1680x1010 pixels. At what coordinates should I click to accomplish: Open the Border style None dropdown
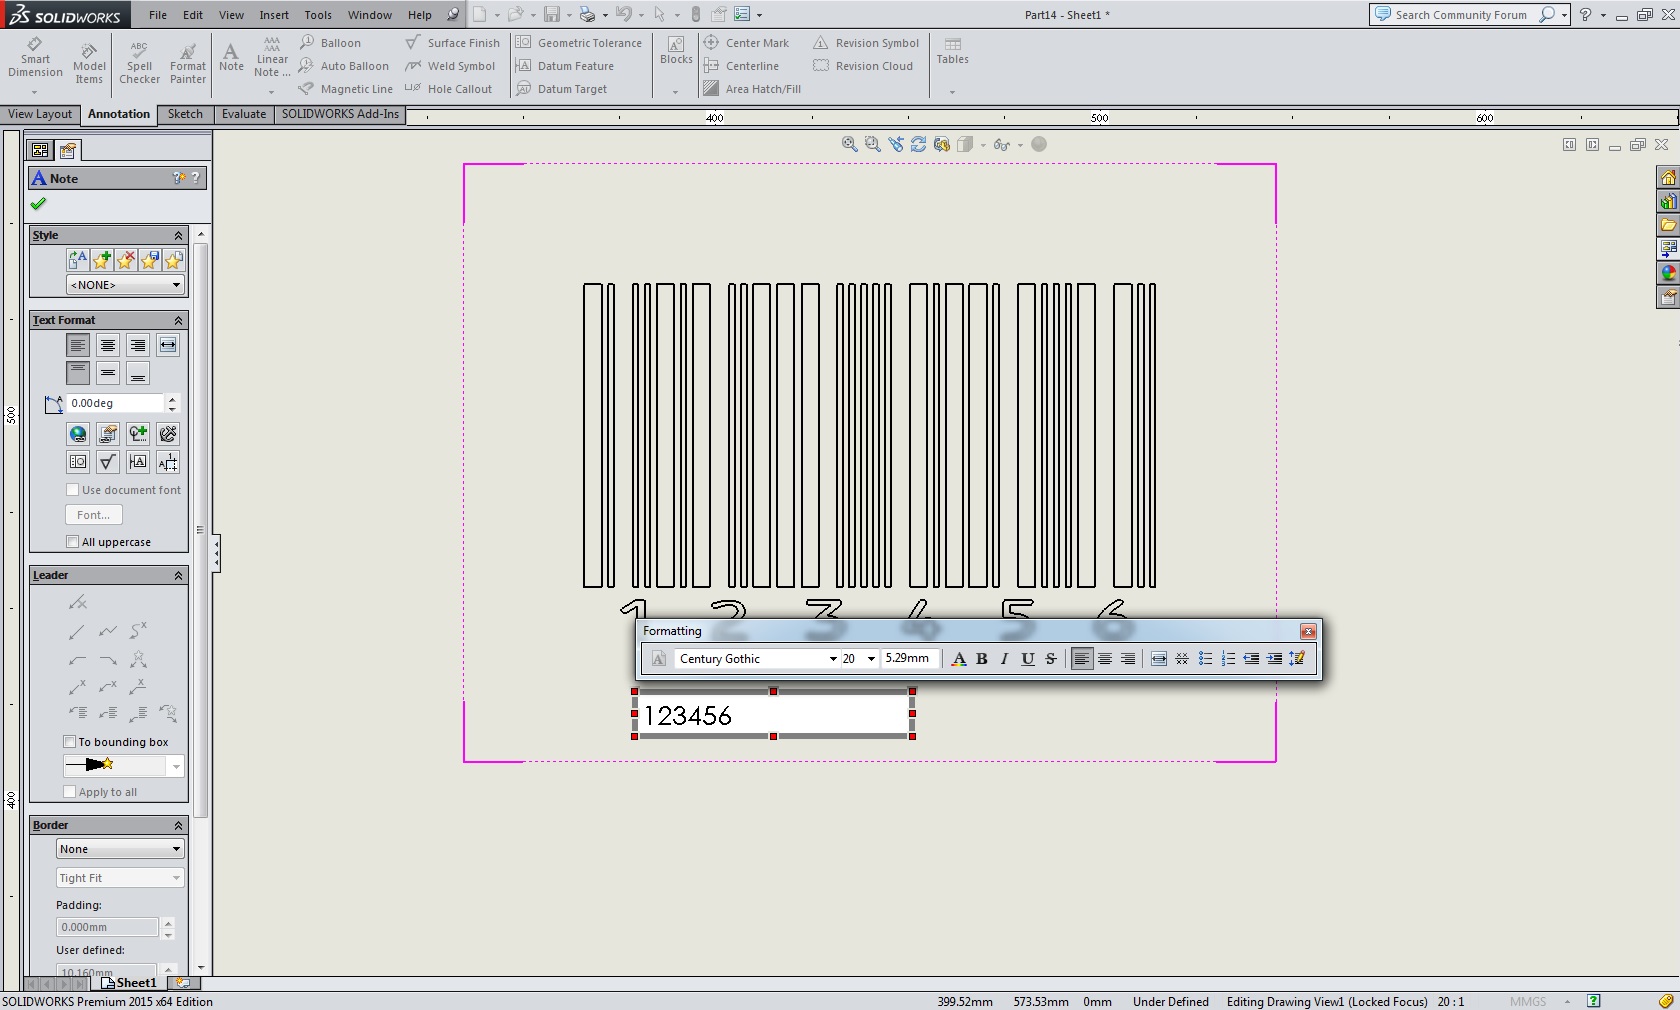click(x=120, y=849)
